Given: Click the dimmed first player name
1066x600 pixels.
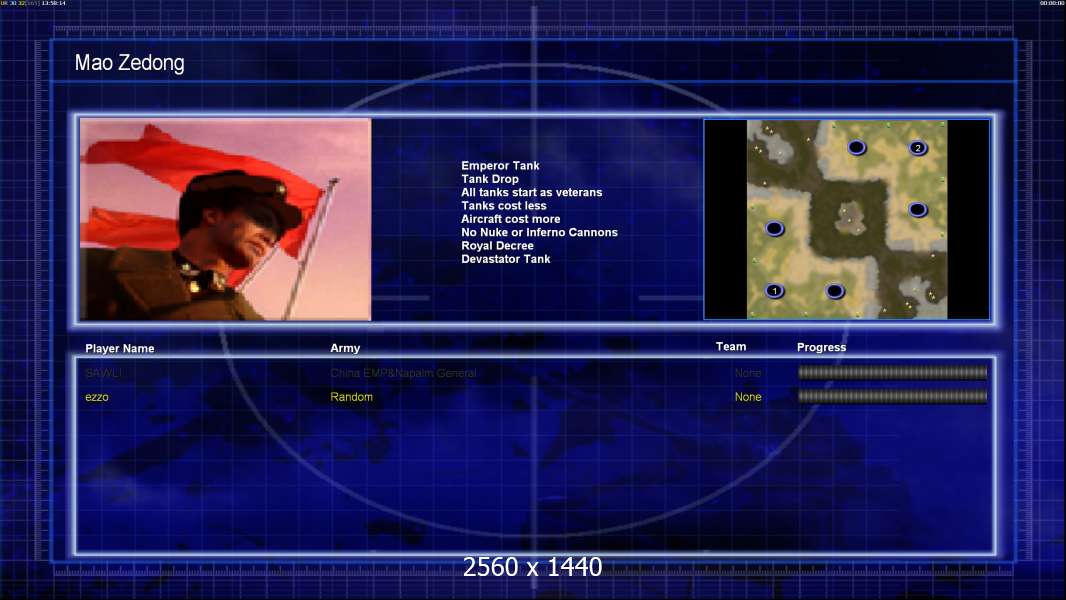Looking at the screenshot, I should point(103,373).
